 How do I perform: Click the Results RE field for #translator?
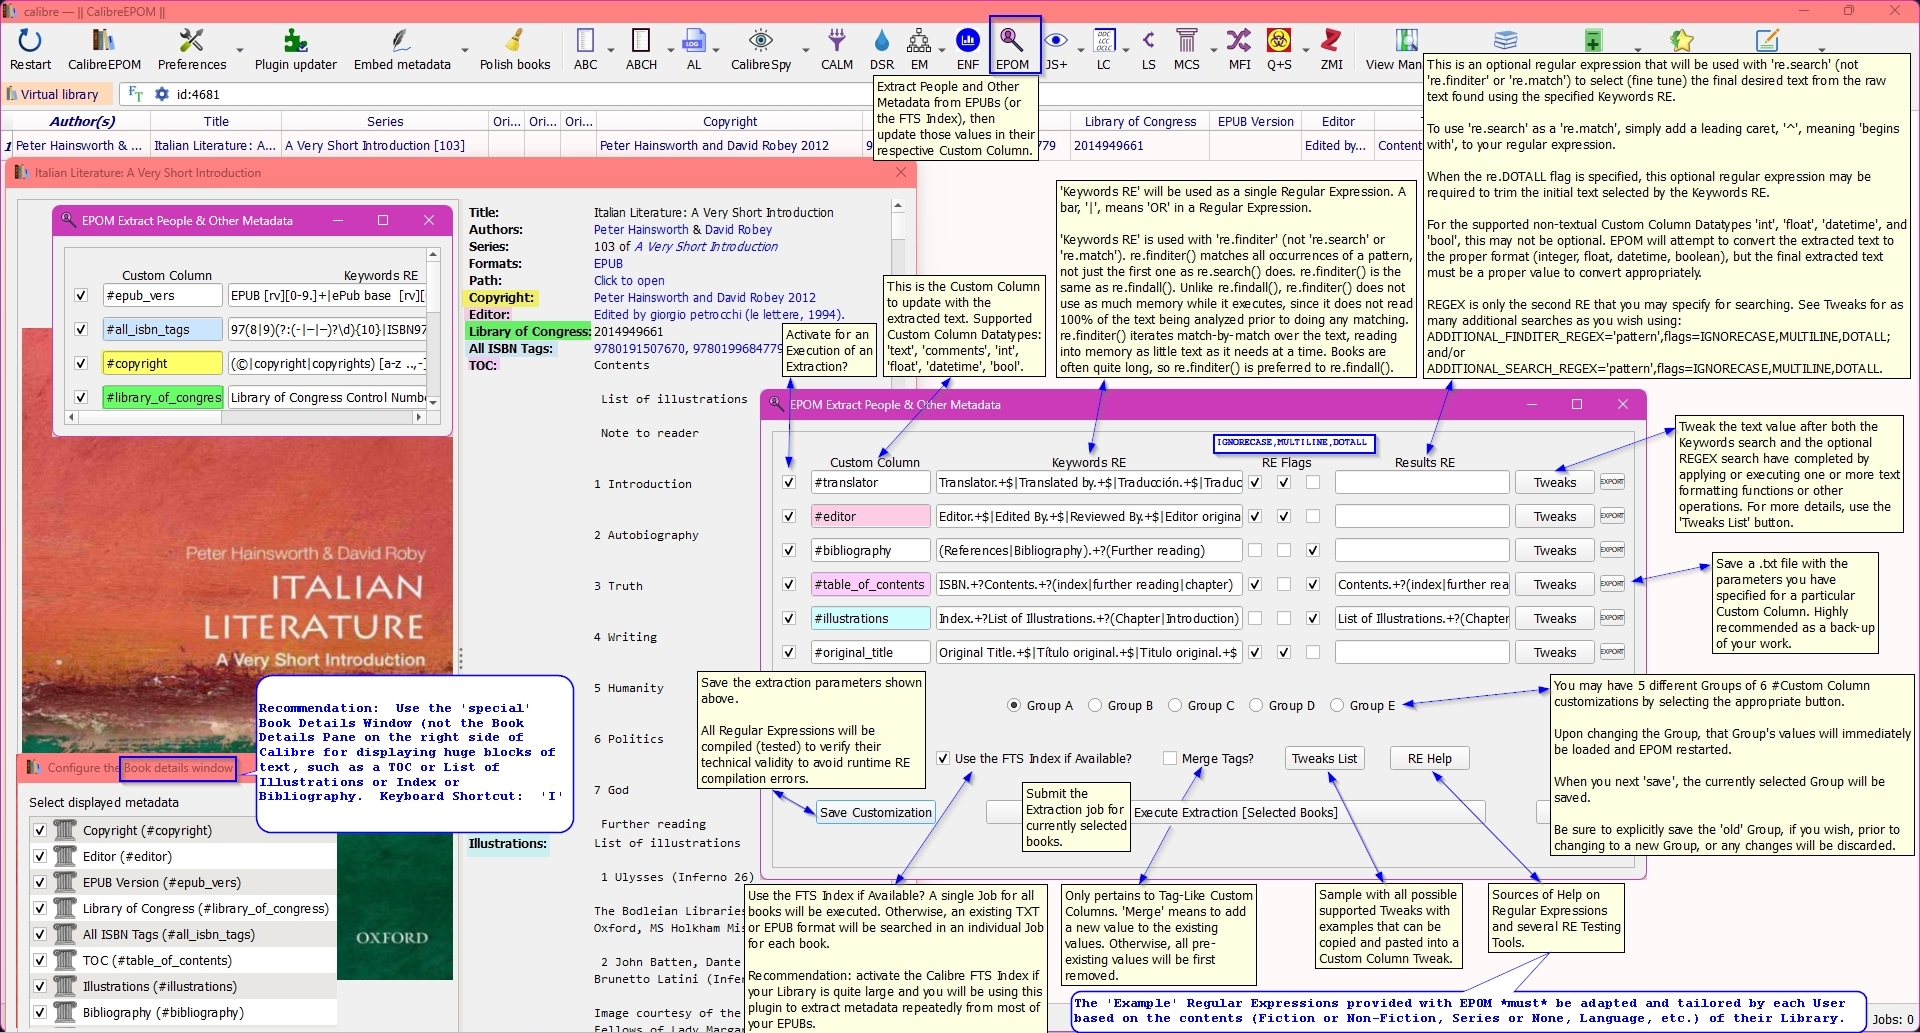coord(1421,482)
